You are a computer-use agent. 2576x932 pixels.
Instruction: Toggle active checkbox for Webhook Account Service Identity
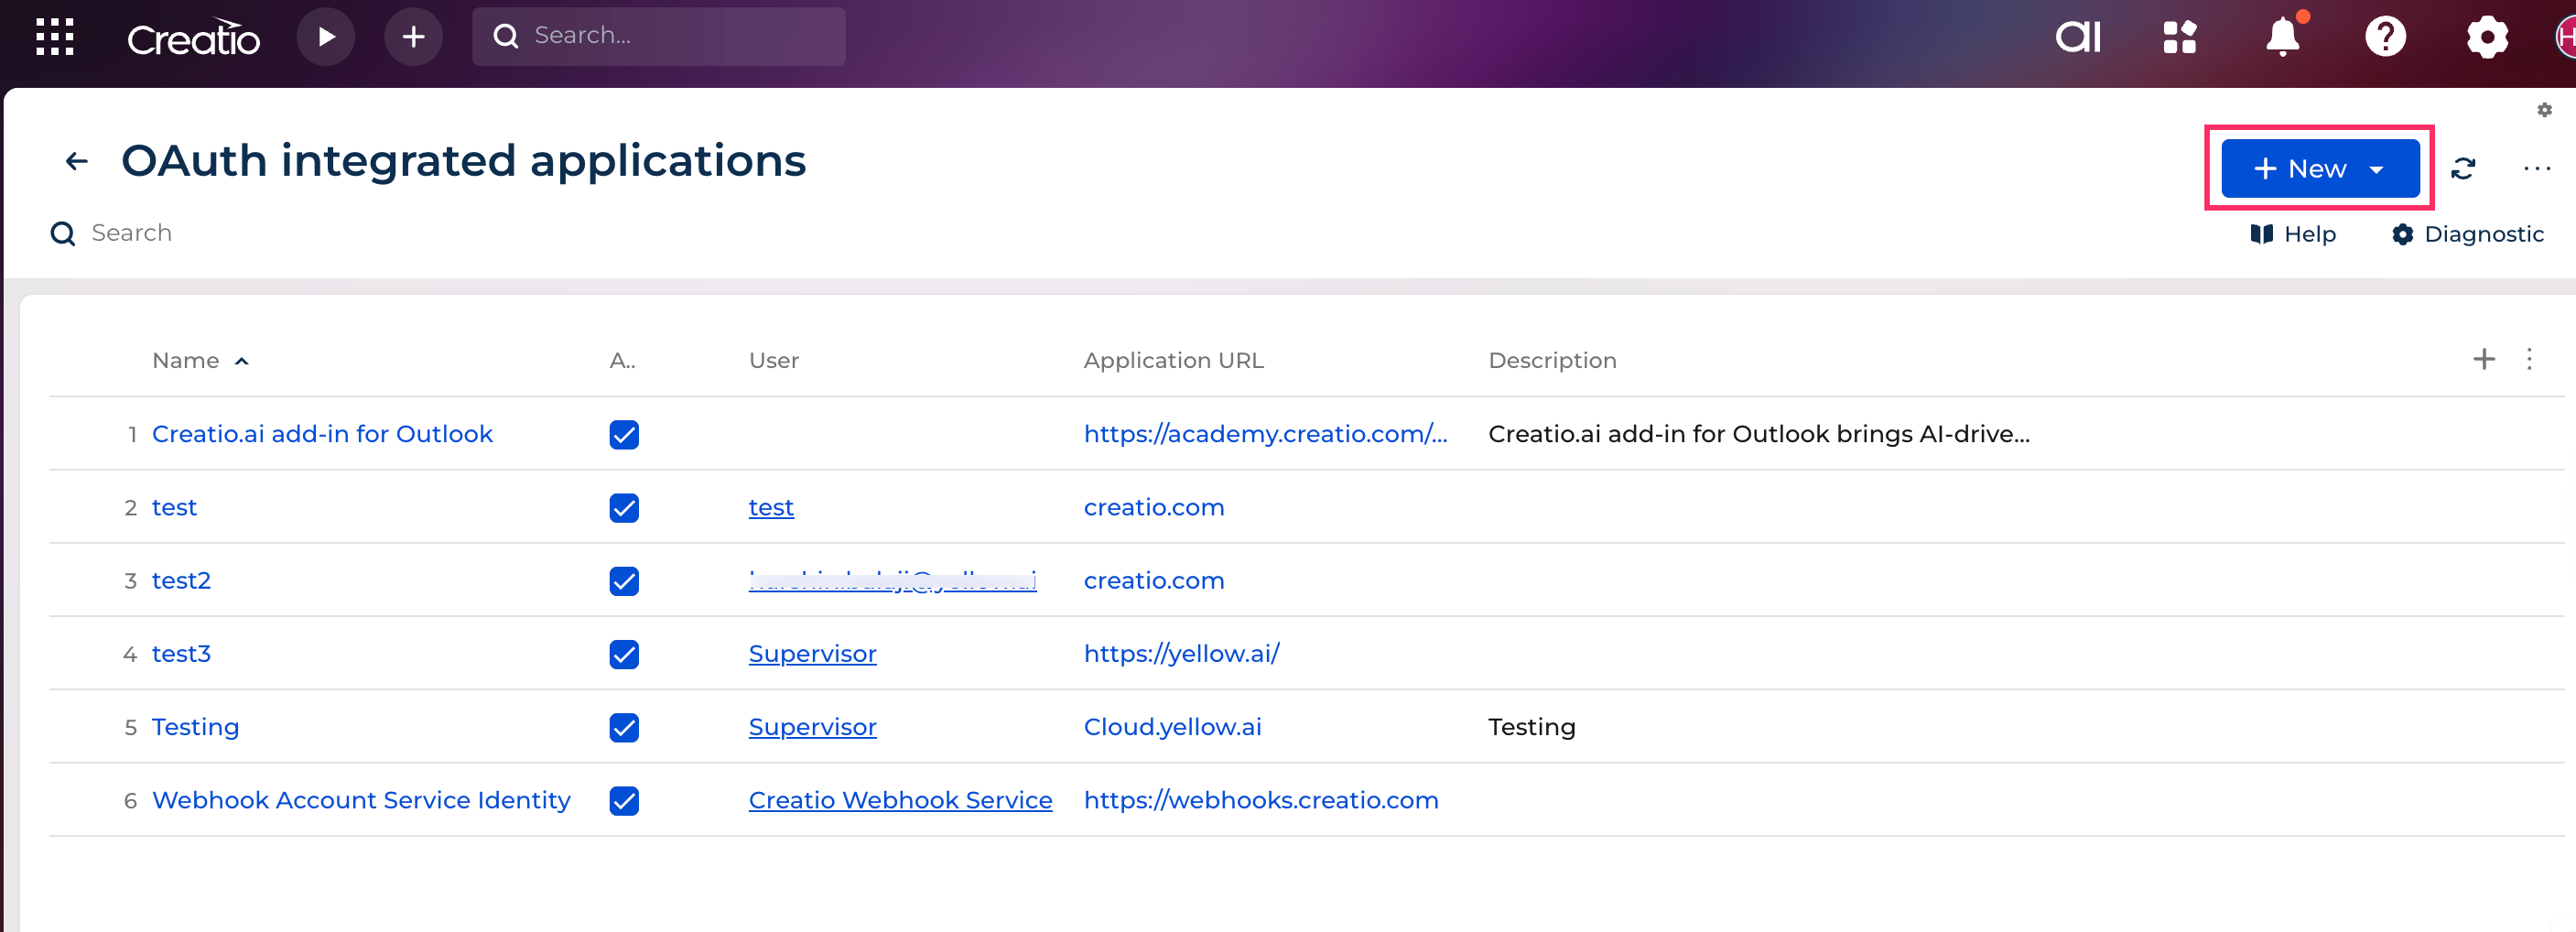coord(624,800)
